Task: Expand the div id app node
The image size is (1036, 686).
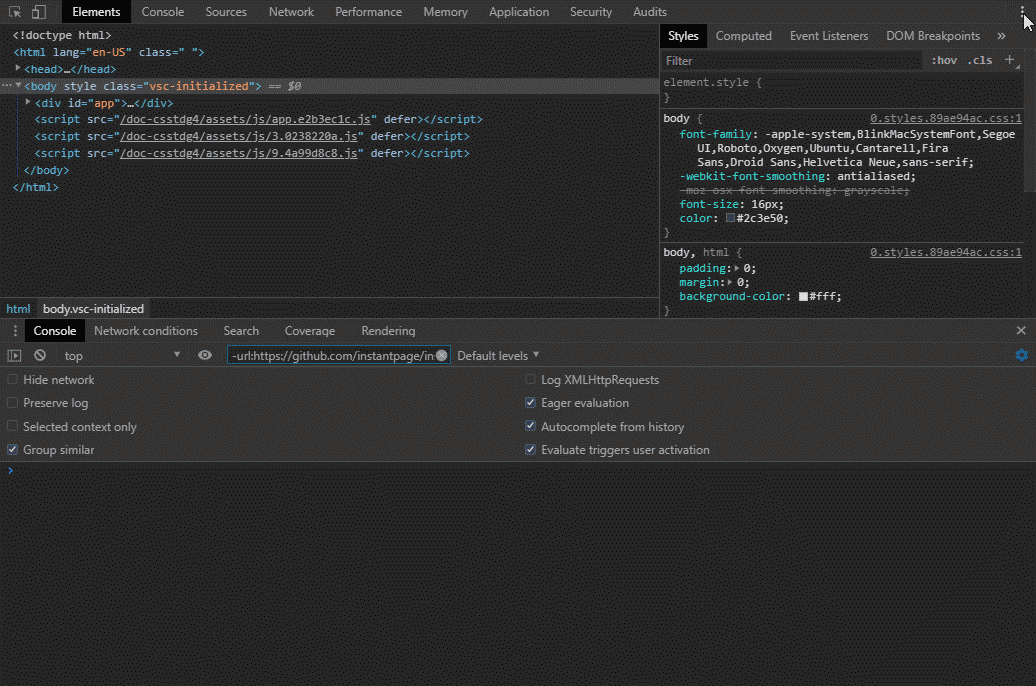Action: [29, 102]
